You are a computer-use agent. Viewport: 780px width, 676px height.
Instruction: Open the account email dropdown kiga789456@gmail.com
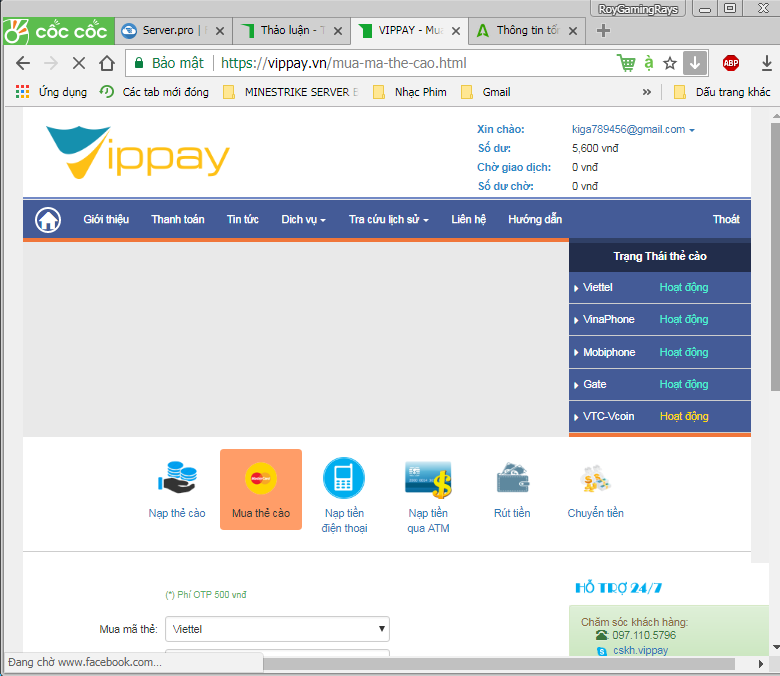click(633, 129)
